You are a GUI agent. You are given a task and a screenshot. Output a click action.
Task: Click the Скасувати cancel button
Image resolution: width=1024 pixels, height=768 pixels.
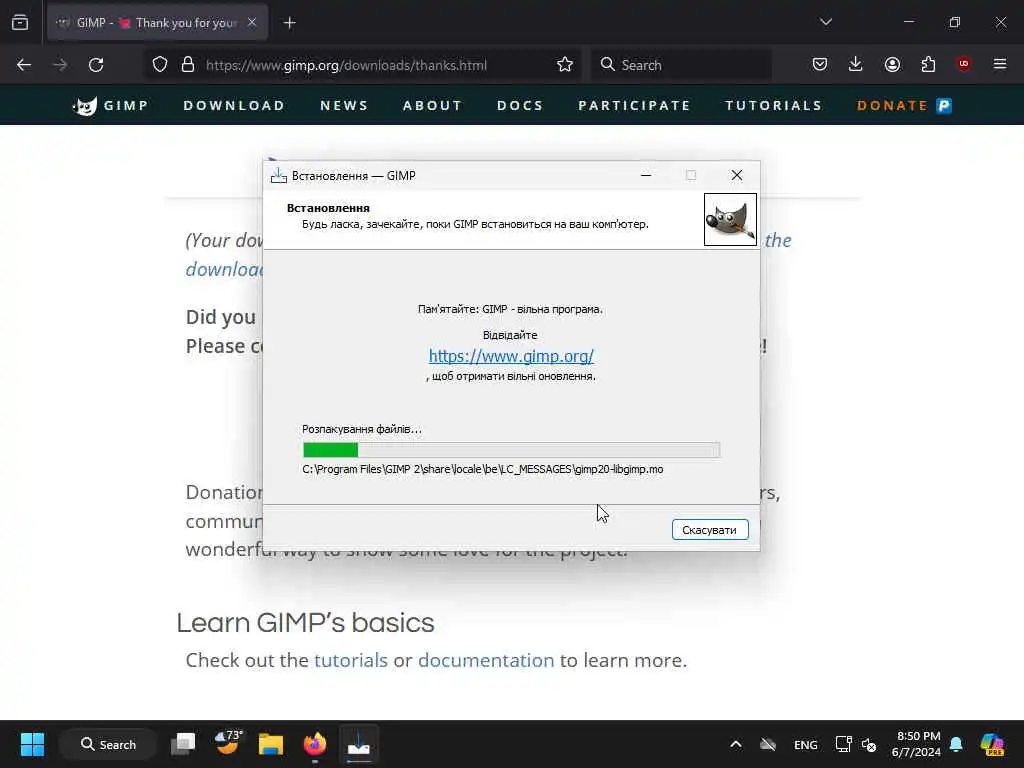[x=710, y=530]
